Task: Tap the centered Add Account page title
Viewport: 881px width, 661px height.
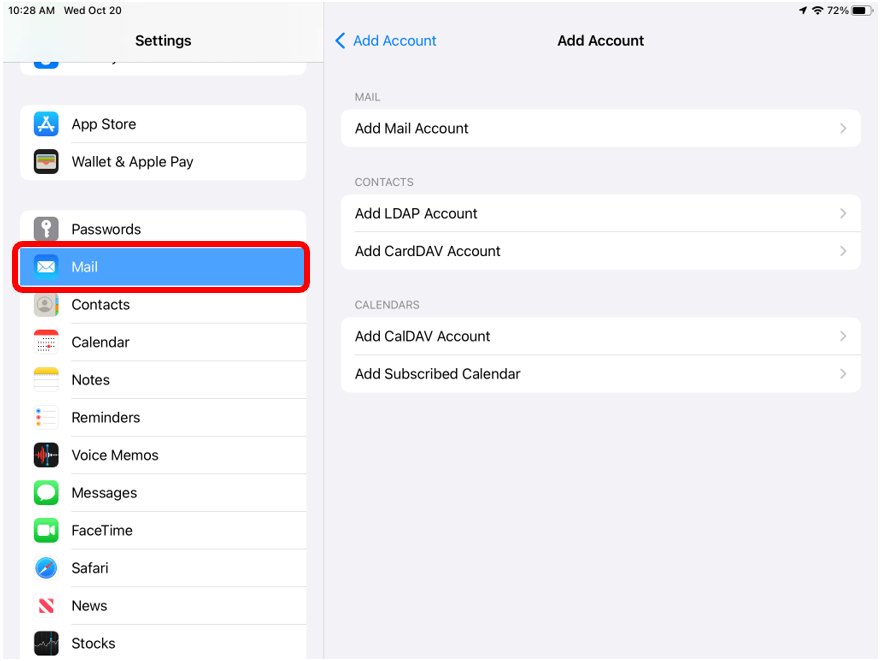Action: 601,40
